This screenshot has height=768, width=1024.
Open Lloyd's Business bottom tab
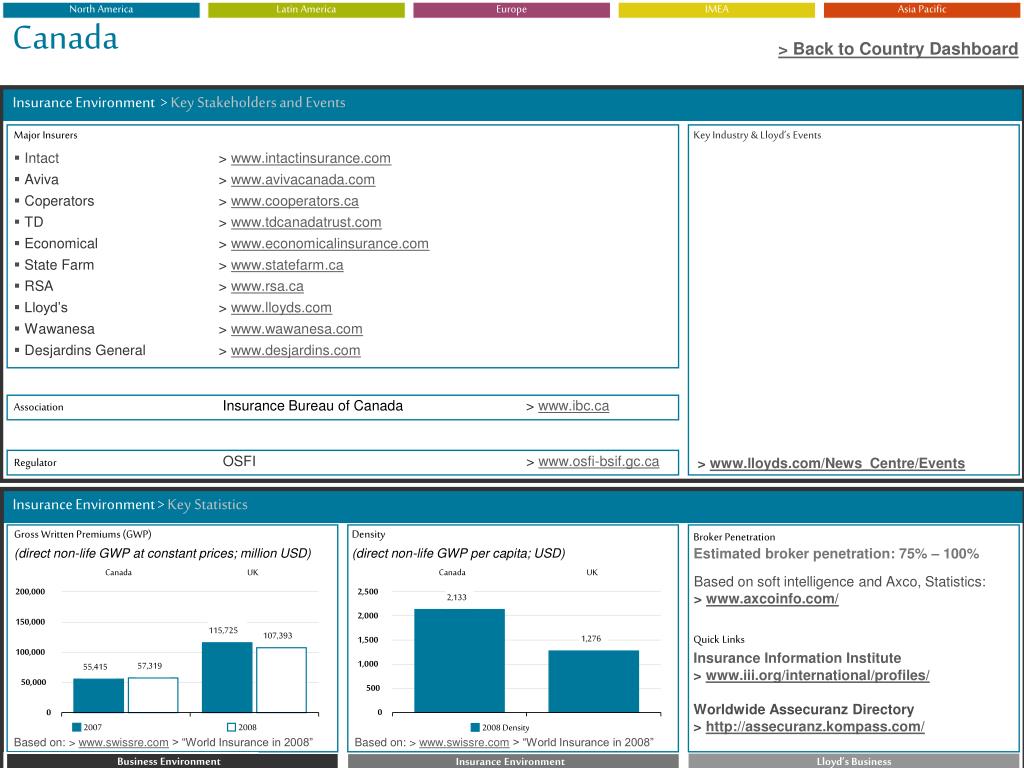click(x=854, y=761)
